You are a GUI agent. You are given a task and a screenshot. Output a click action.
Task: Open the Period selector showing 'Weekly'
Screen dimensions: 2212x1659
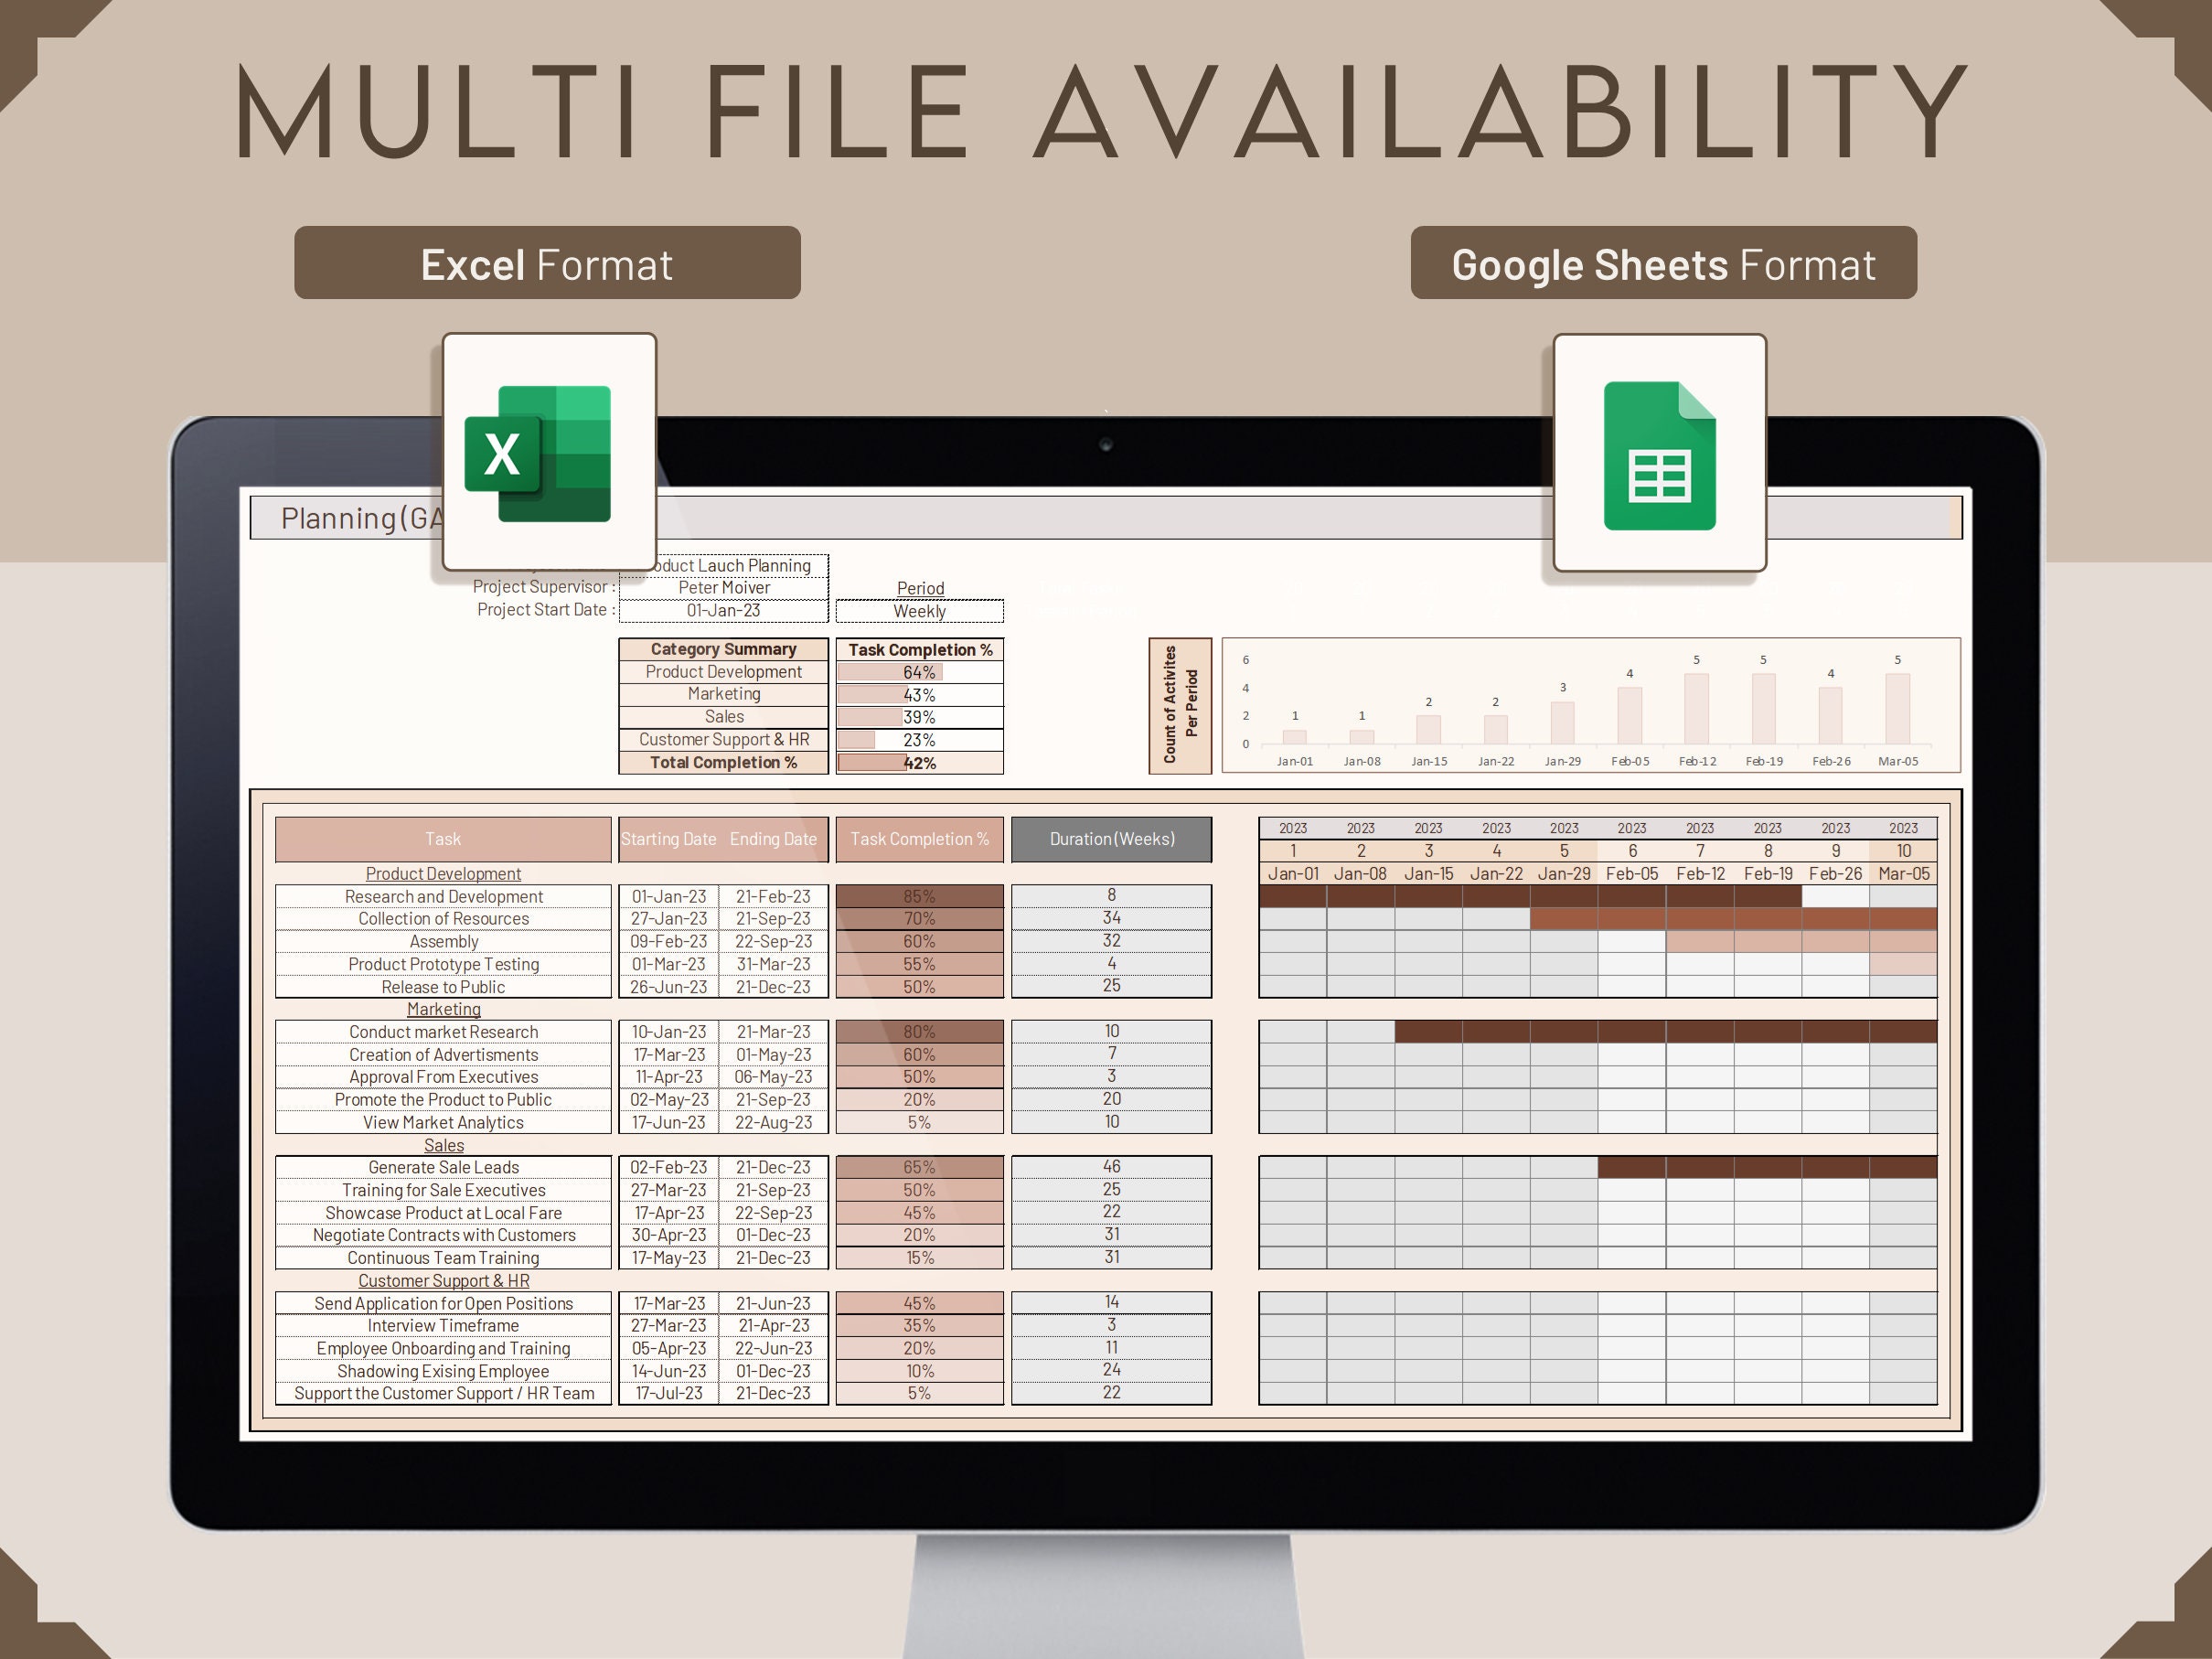(x=918, y=611)
